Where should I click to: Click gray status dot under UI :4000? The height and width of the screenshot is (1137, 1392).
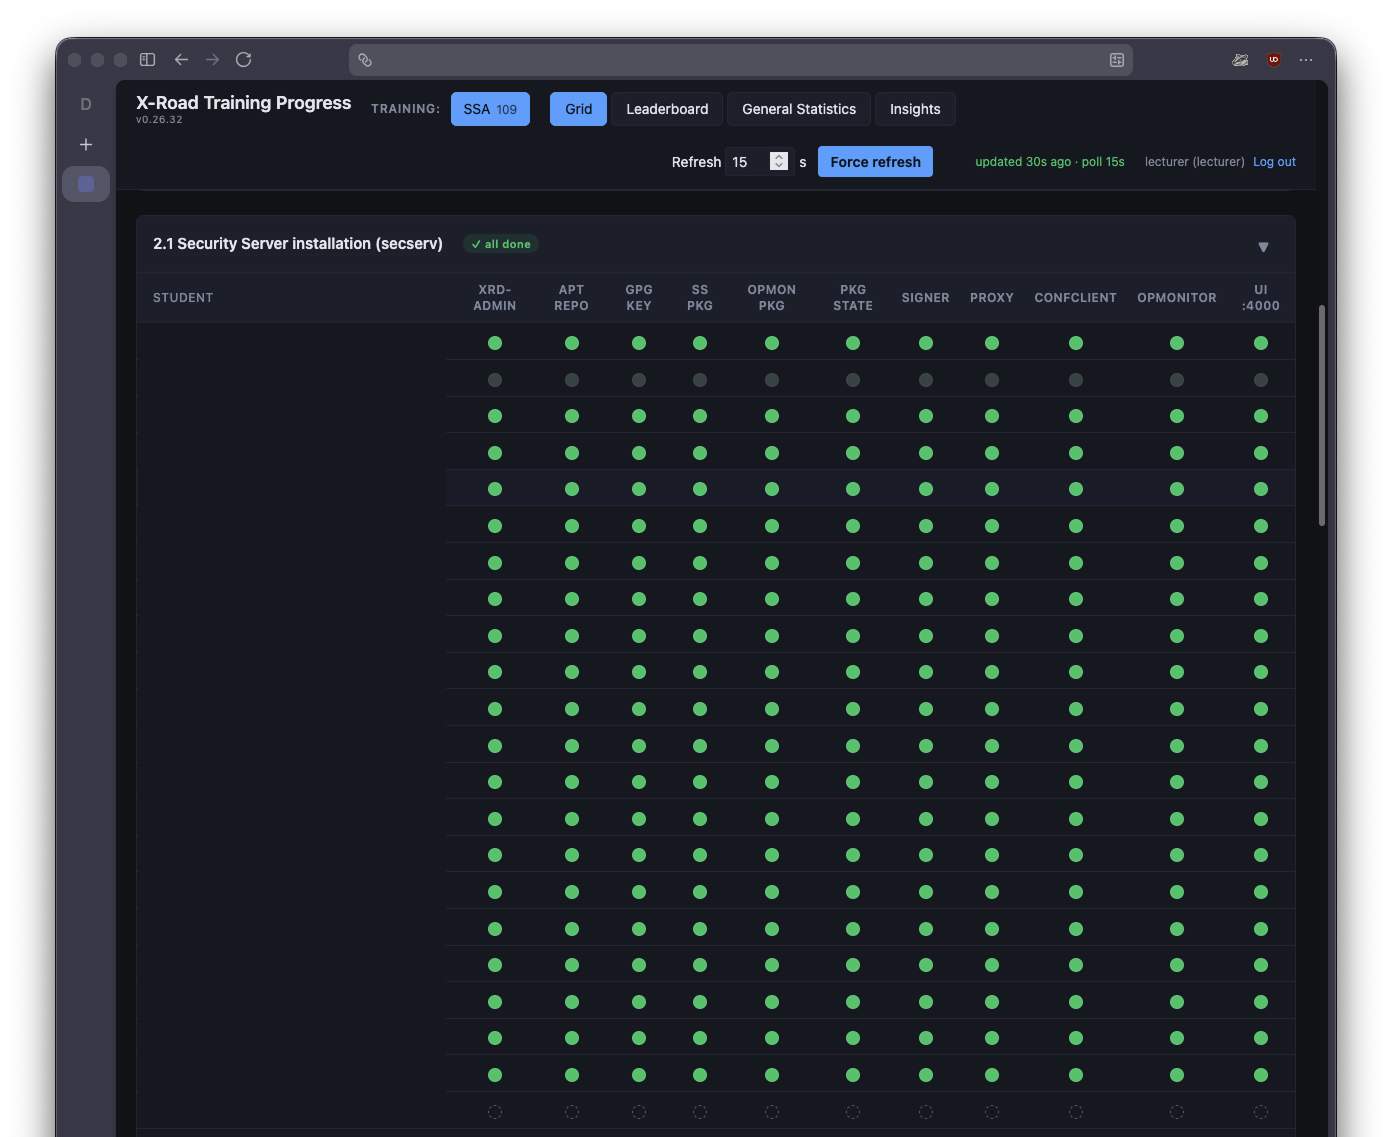[x=1261, y=380]
